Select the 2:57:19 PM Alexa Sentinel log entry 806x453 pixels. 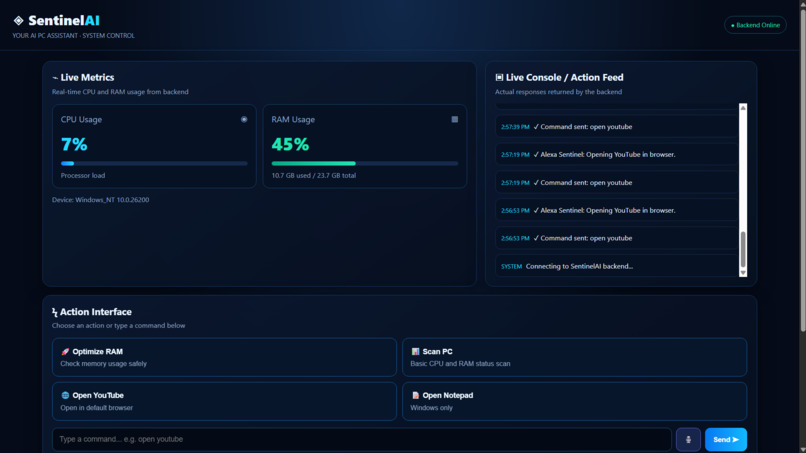click(616, 154)
